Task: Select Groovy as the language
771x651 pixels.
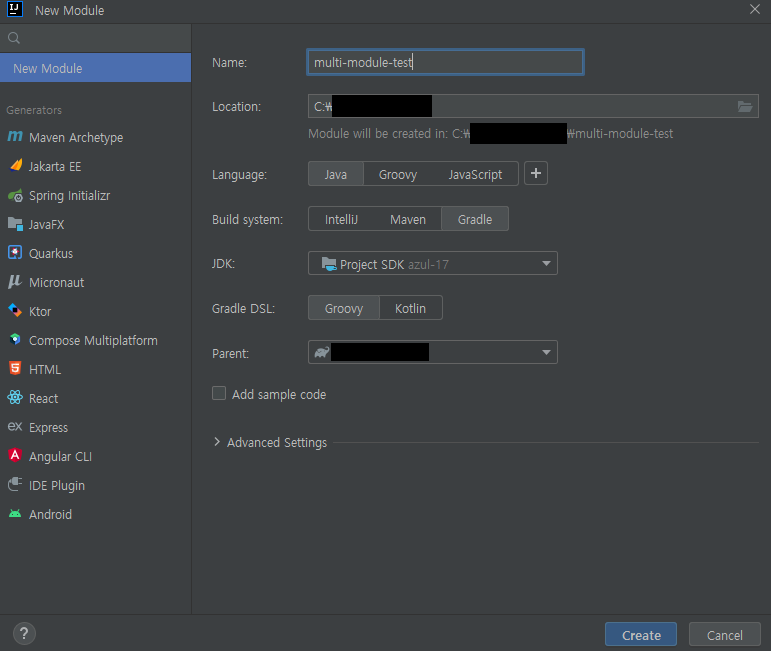Action: pos(398,174)
